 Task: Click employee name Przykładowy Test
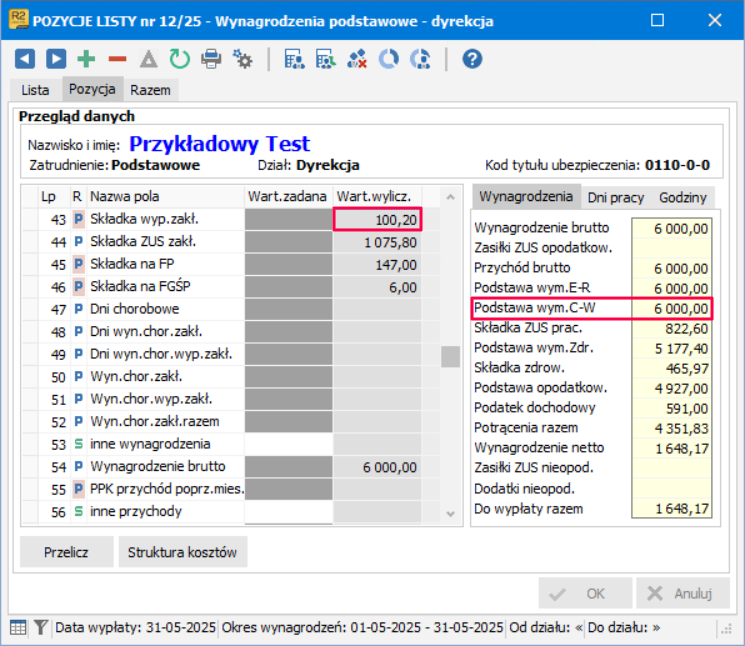click(x=220, y=143)
